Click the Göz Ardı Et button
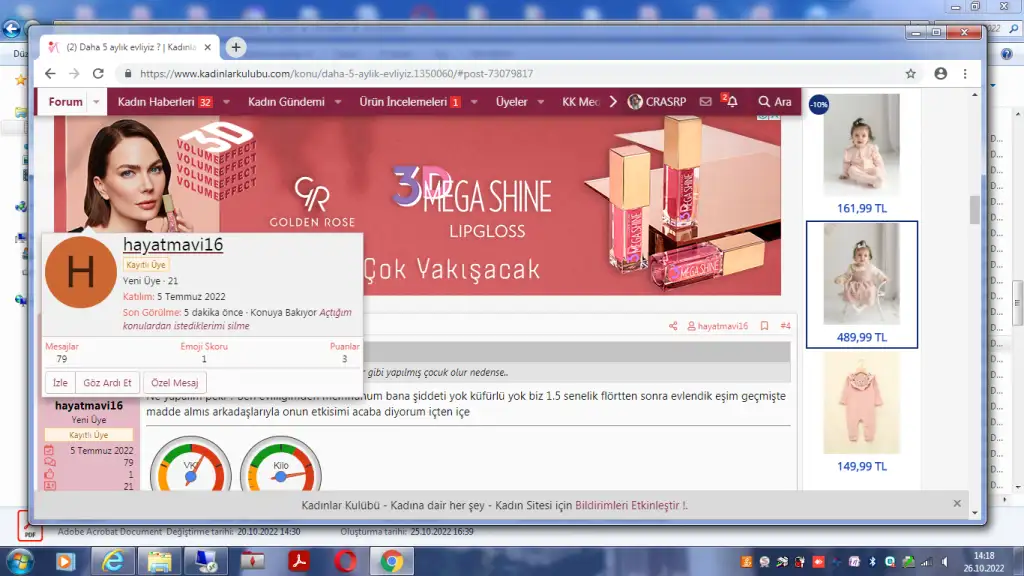This screenshot has height=576, width=1024. (x=107, y=383)
